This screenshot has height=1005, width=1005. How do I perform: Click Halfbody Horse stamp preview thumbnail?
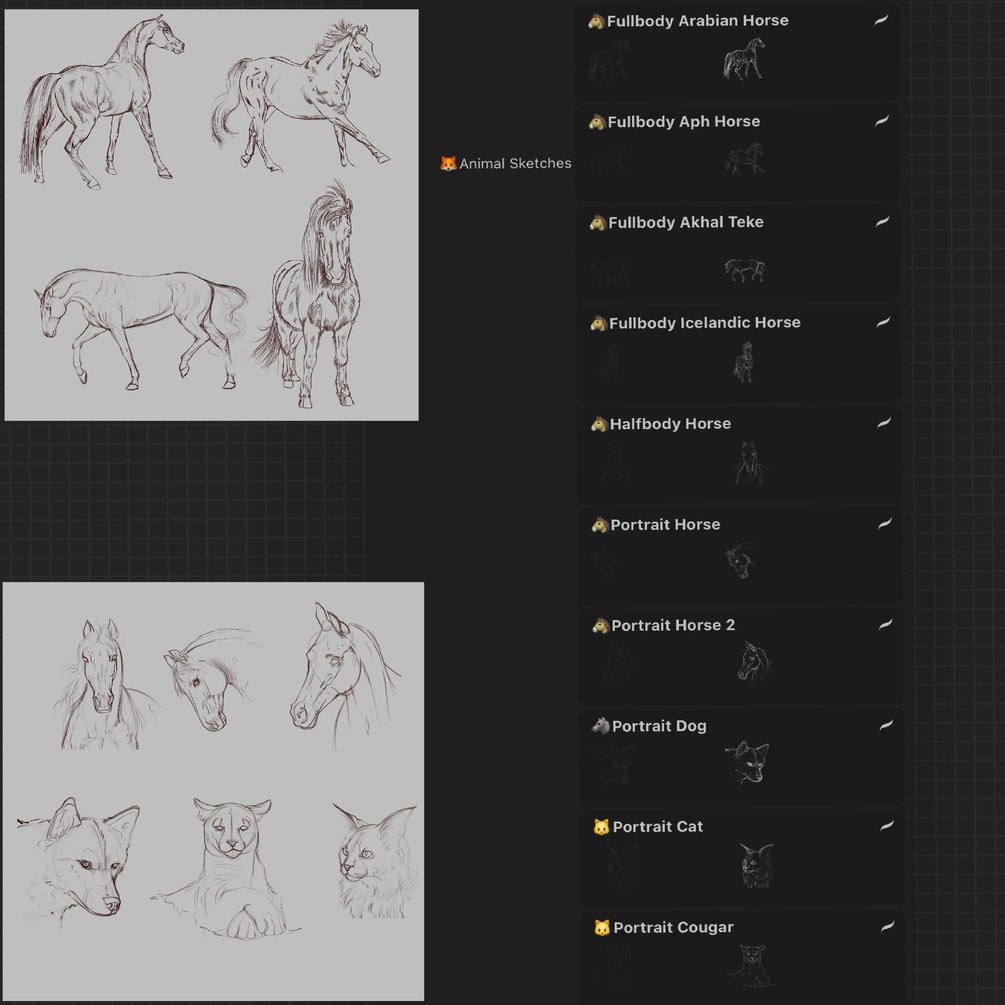pos(749,463)
